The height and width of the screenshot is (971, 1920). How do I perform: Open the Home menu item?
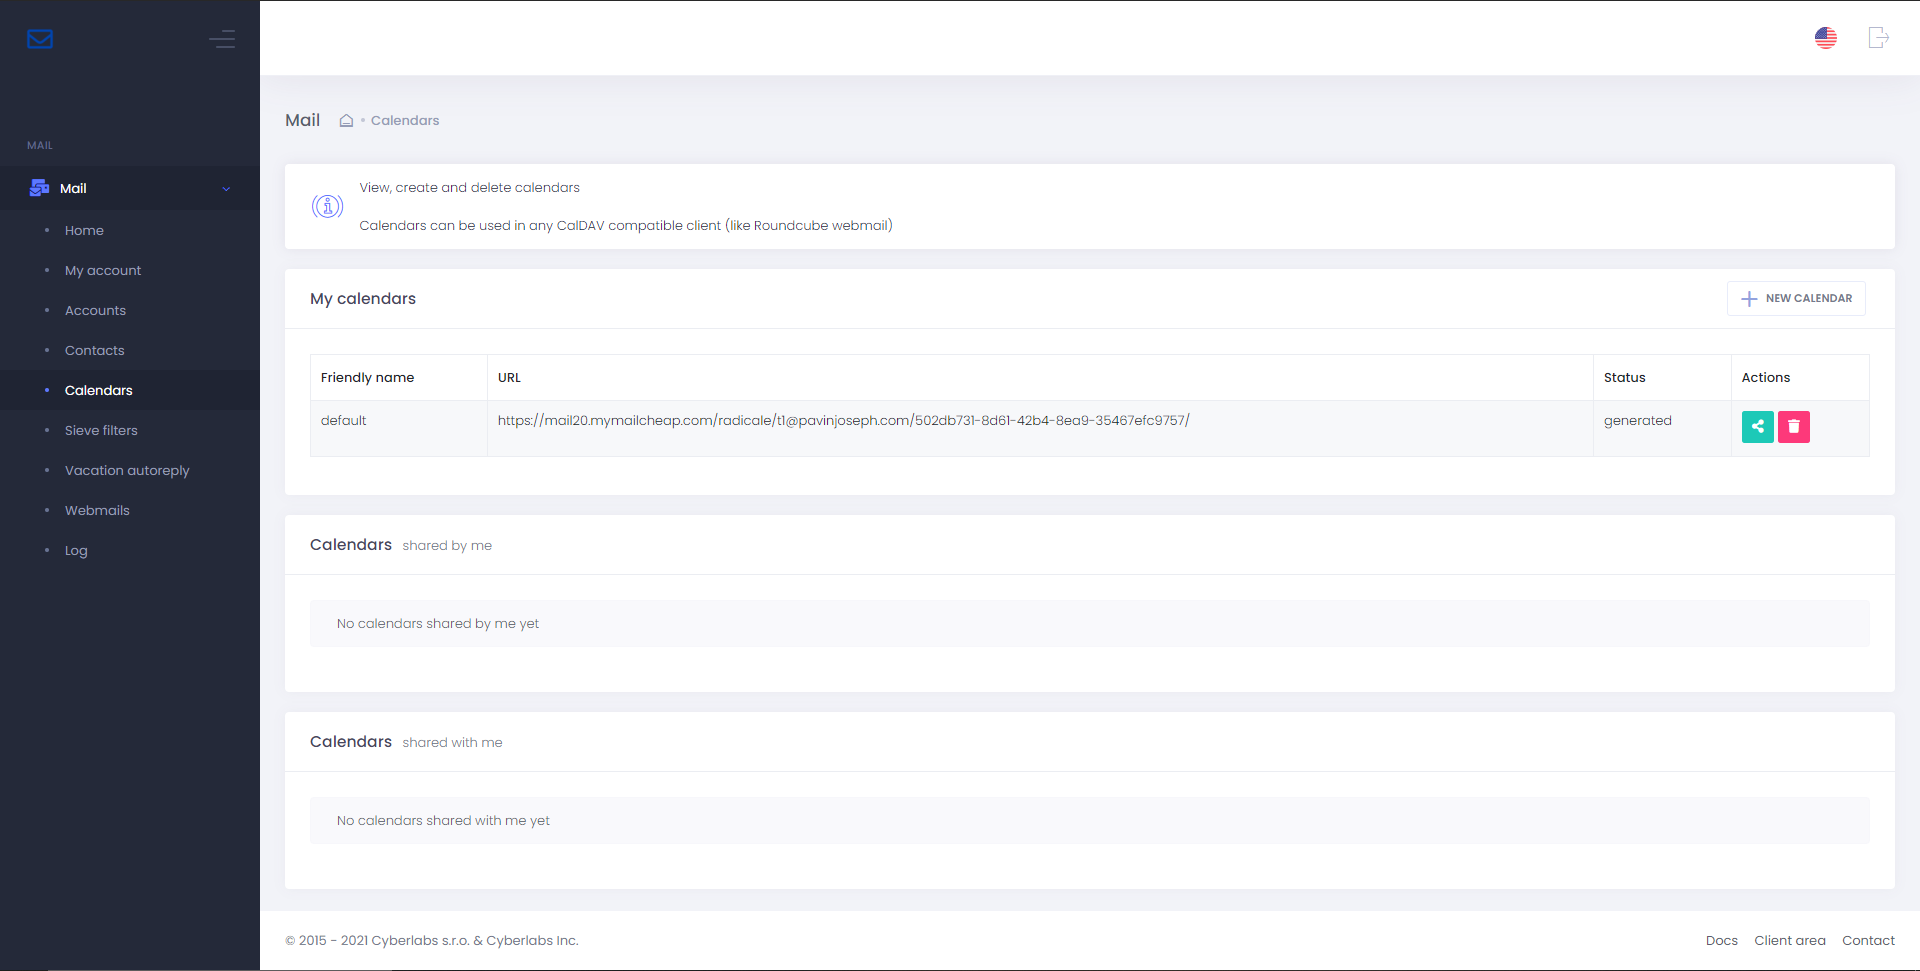84,231
